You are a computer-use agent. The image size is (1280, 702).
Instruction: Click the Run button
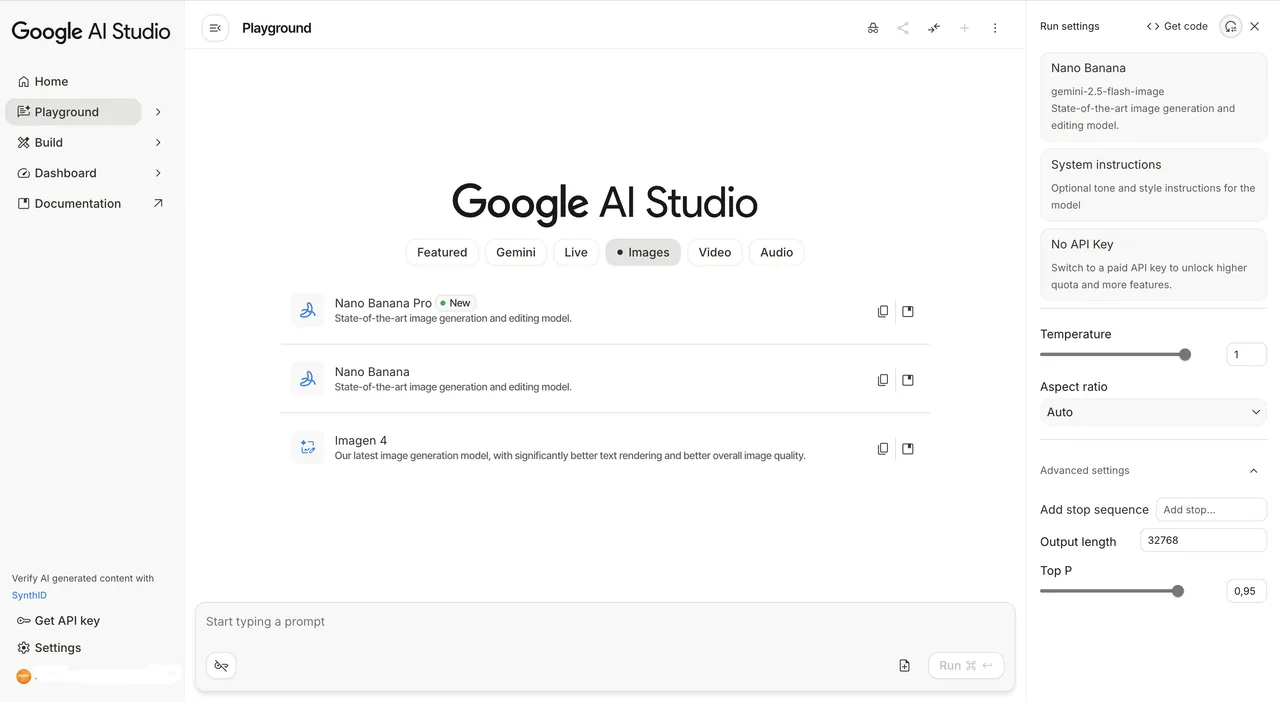coord(966,665)
